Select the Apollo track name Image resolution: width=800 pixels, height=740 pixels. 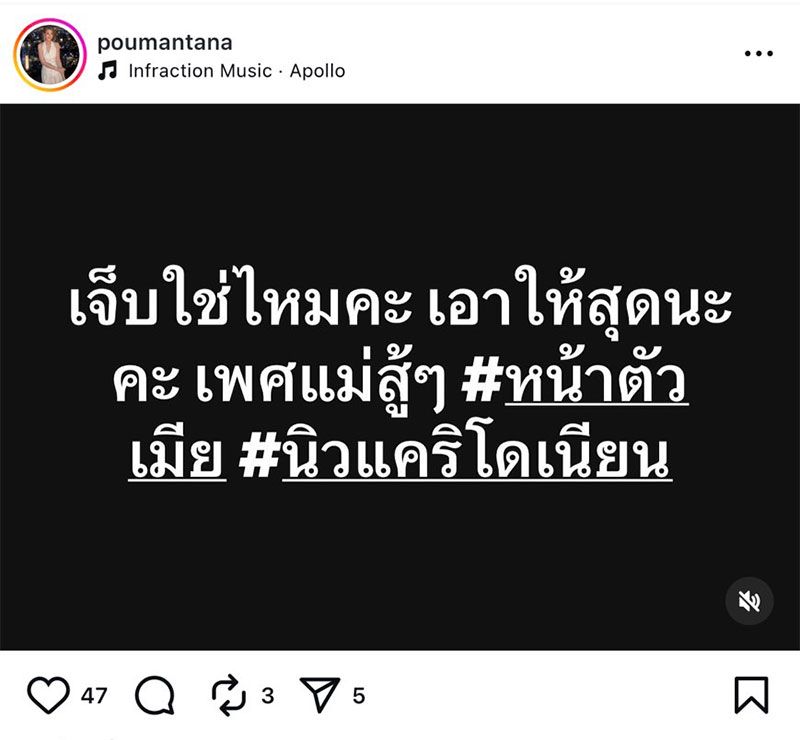tap(317, 70)
